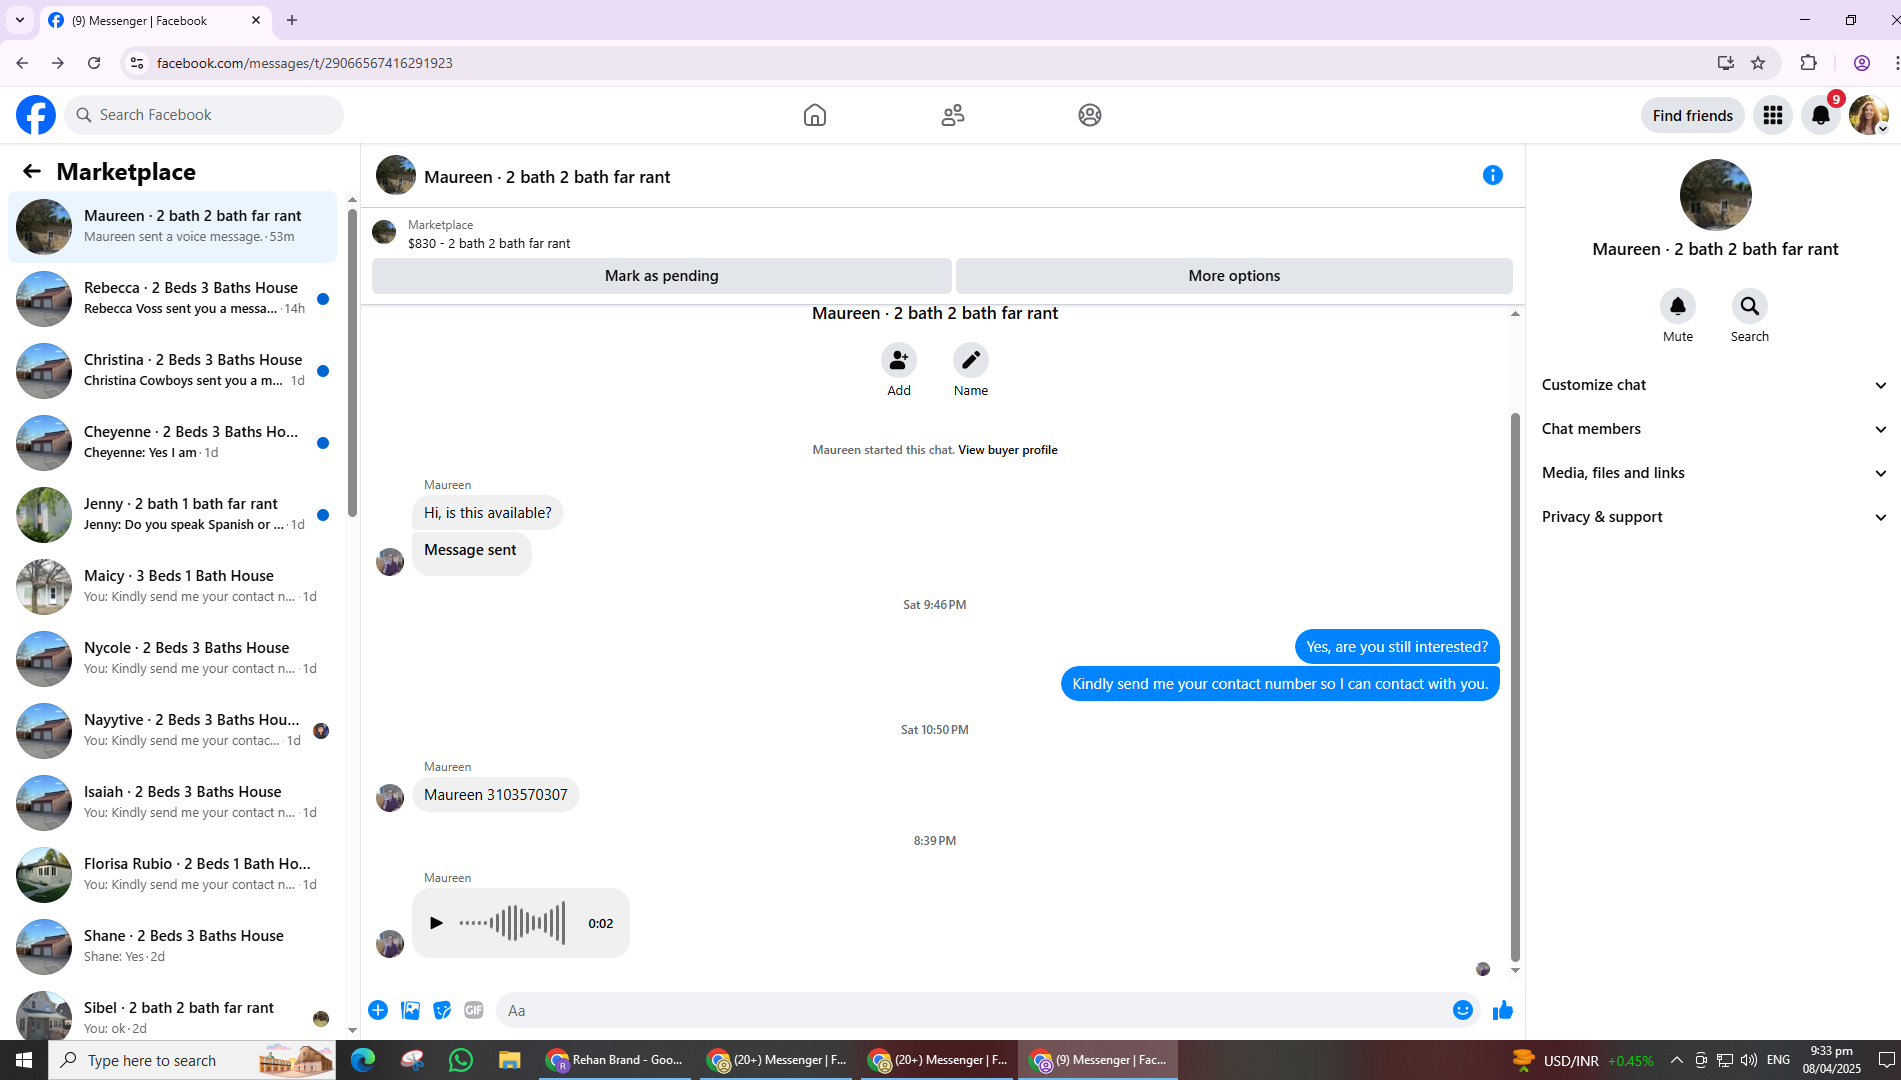Image resolution: width=1901 pixels, height=1080 pixels.
Task: Expand Privacy & support section
Action: pos(1715,517)
